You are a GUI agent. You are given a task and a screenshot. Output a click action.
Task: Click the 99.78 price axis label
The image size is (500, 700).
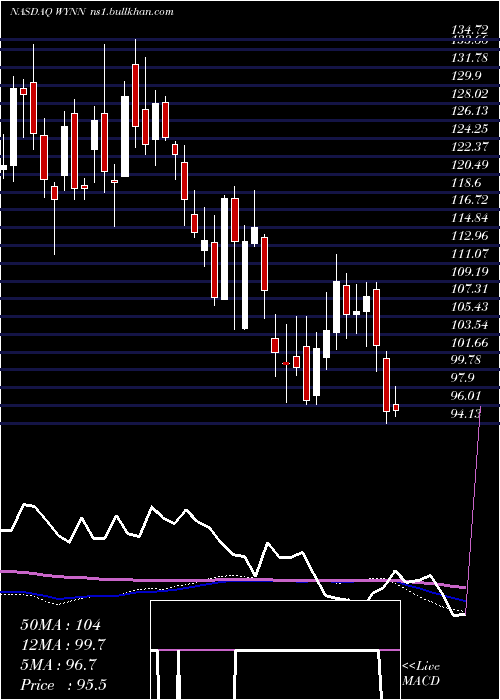pyautogui.click(x=467, y=360)
